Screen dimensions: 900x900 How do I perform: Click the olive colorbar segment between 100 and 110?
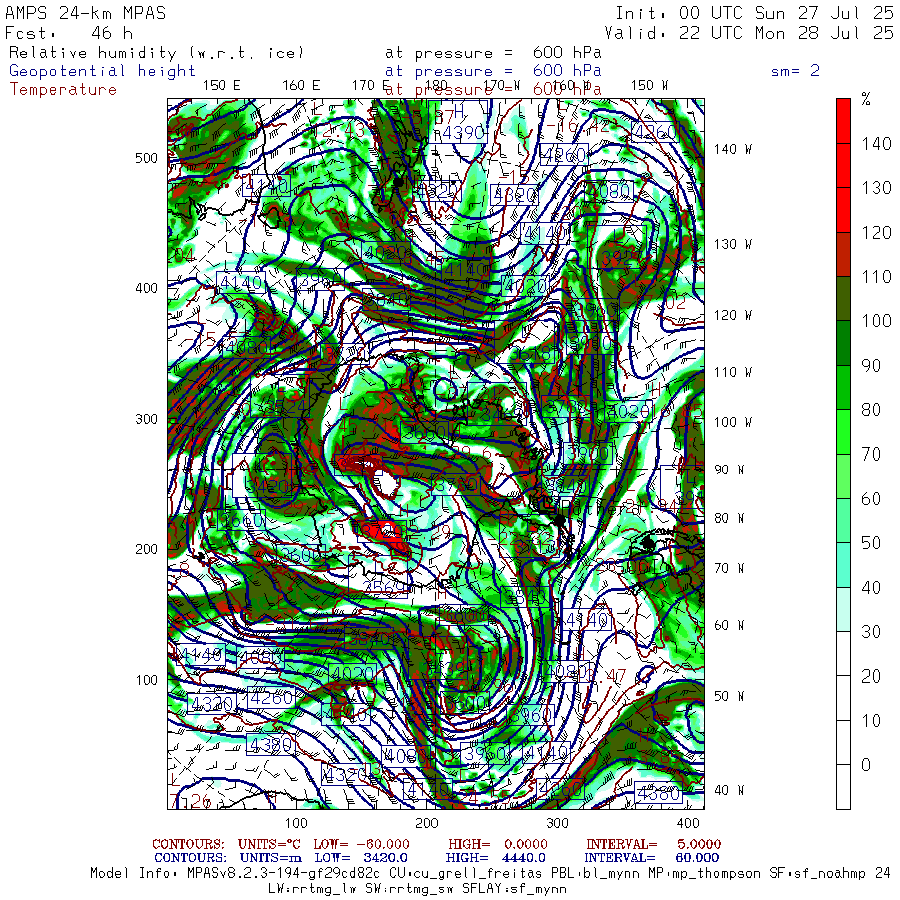(843, 298)
